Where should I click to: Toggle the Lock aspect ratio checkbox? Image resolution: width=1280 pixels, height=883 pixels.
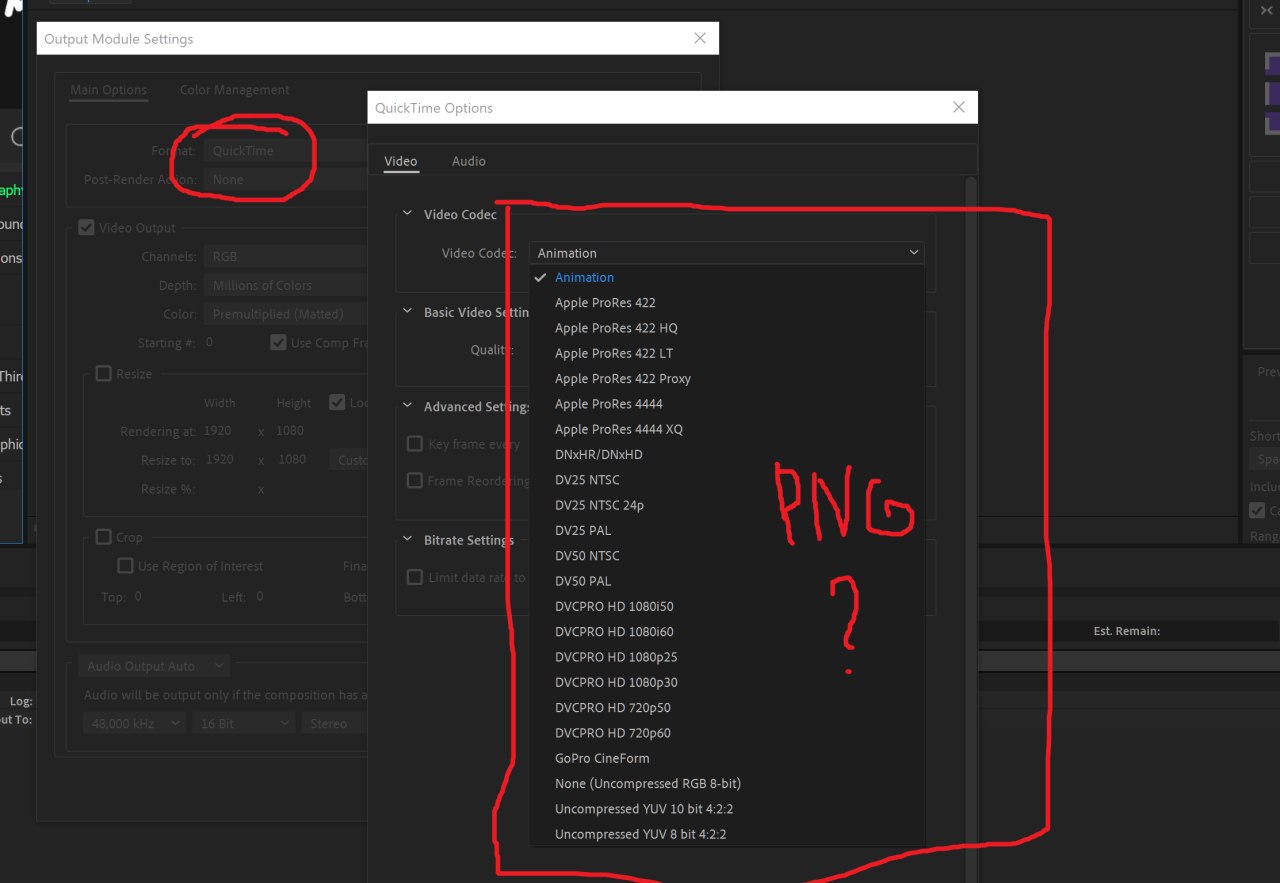point(337,403)
